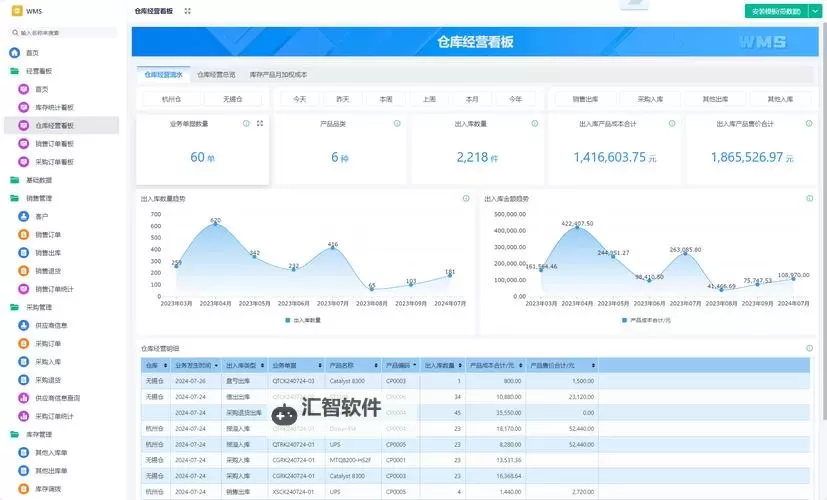Click info icon on 业务单据数量 card
Viewport: 827px width, 500px height.
tap(246, 123)
